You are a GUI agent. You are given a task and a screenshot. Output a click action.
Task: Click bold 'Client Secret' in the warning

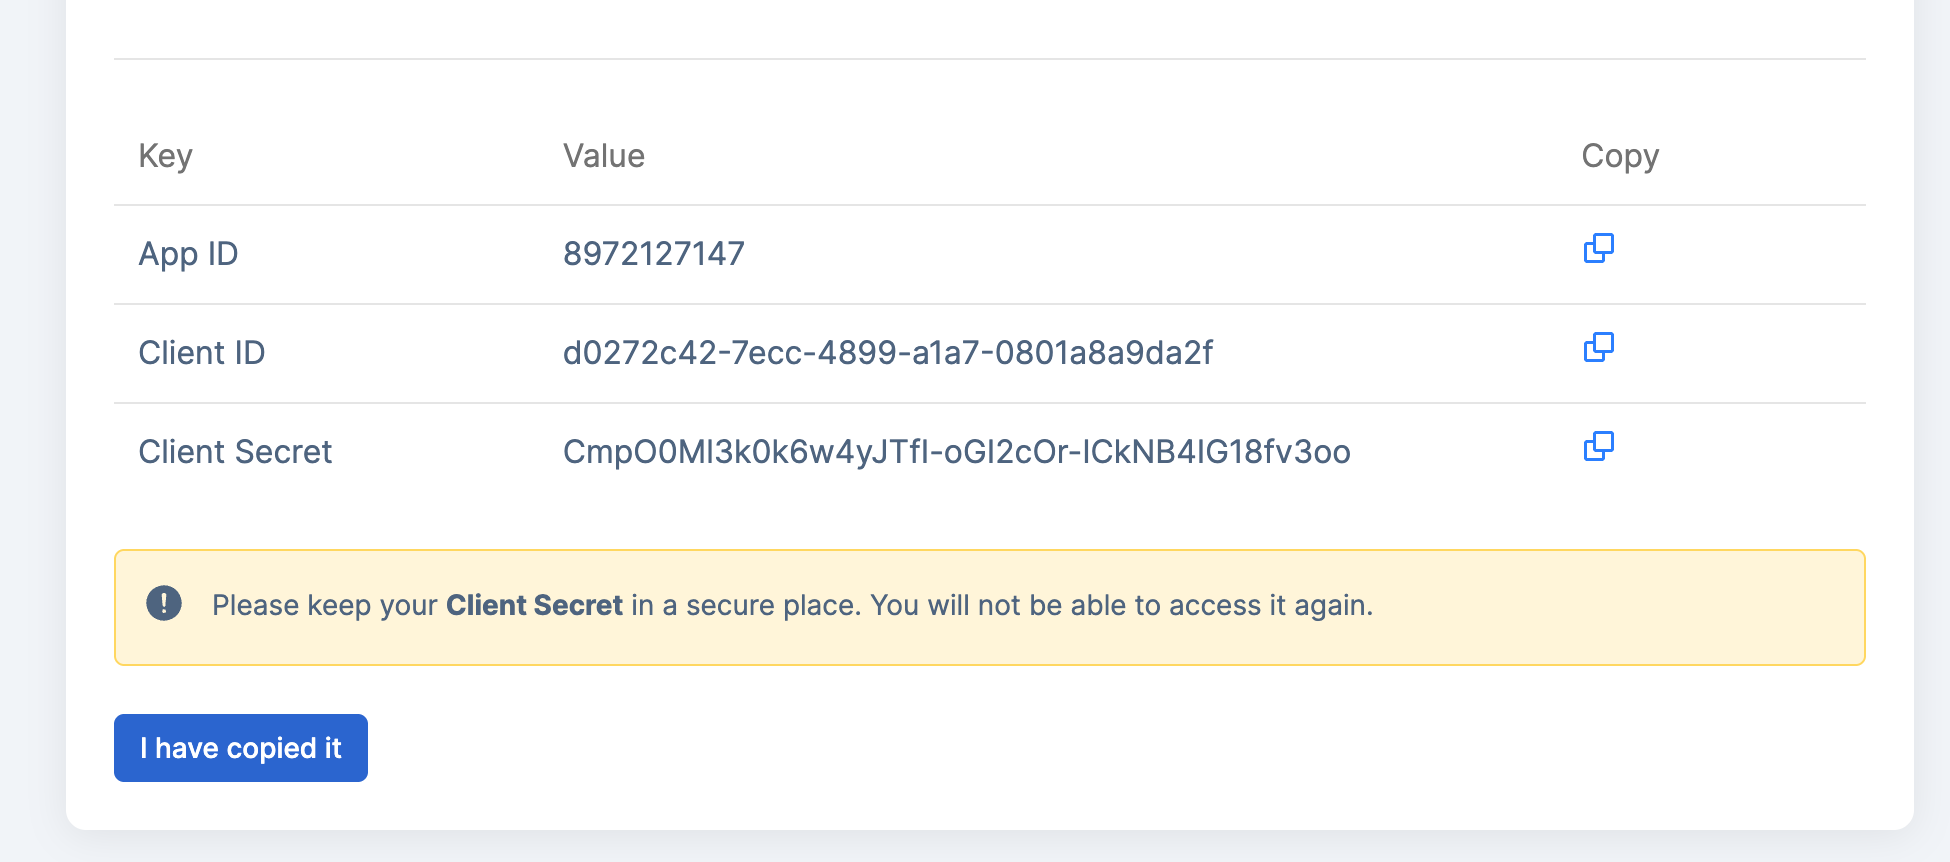point(534,605)
